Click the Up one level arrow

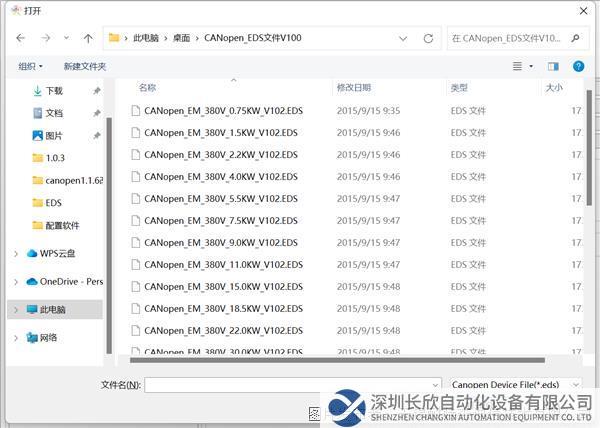click(x=88, y=38)
